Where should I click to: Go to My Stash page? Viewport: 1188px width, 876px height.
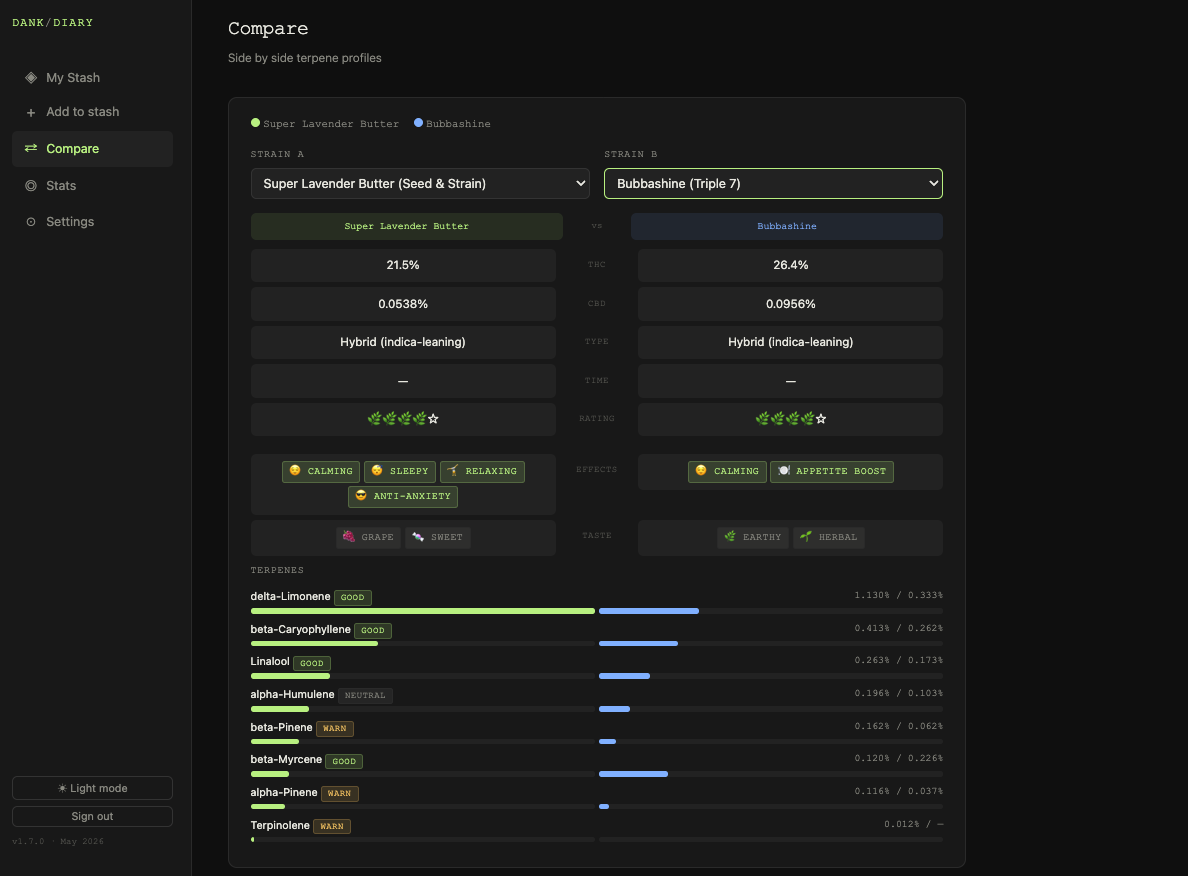(x=92, y=77)
